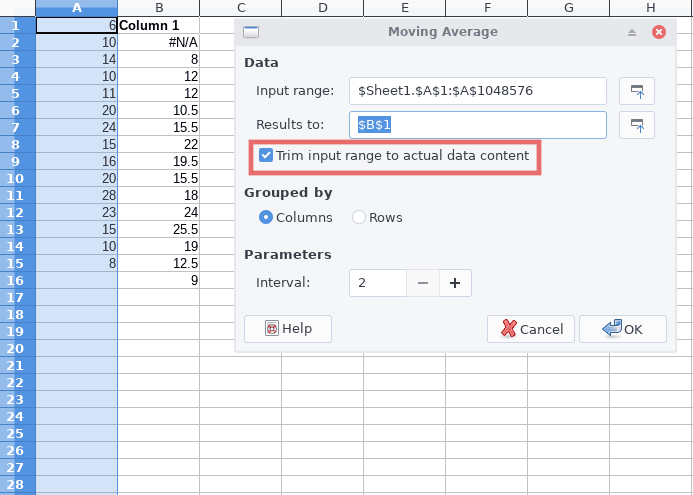
Task: Click the Results to text field
Action: pyautogui.click(x=478, y=125)
